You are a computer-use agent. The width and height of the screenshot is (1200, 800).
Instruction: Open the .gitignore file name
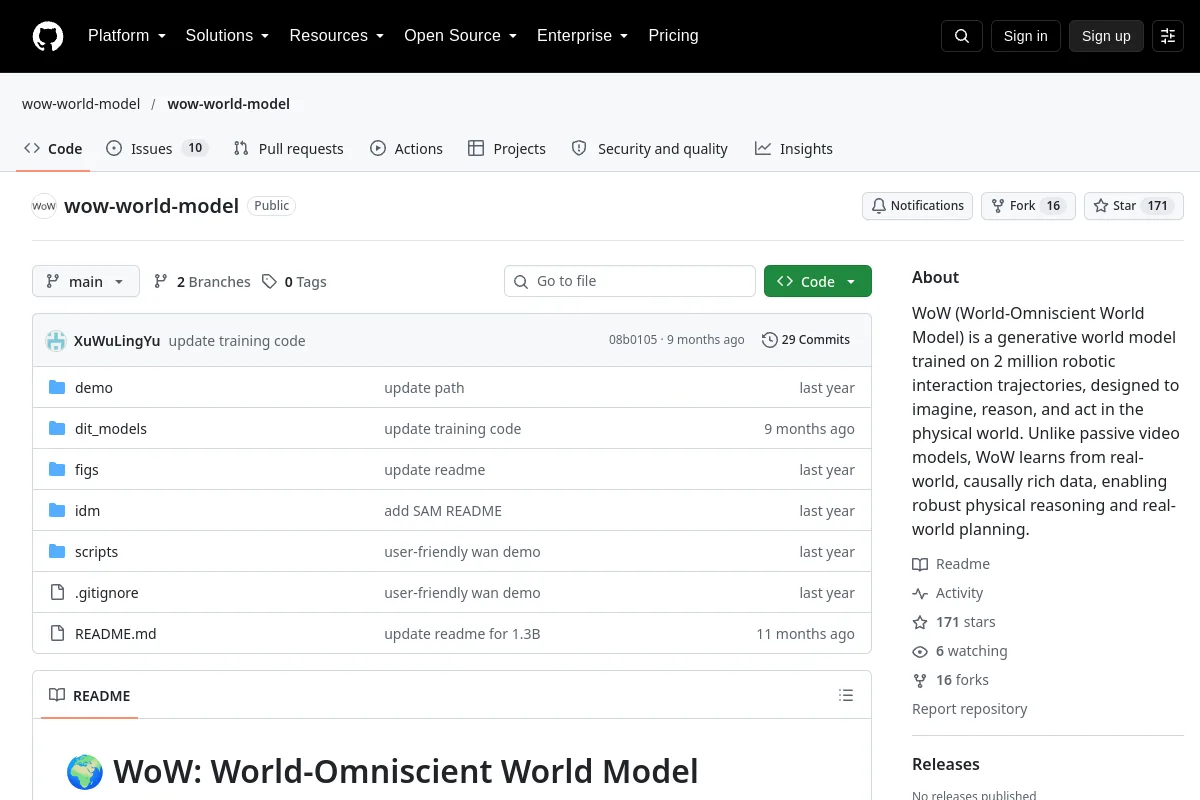pos(107,593)
